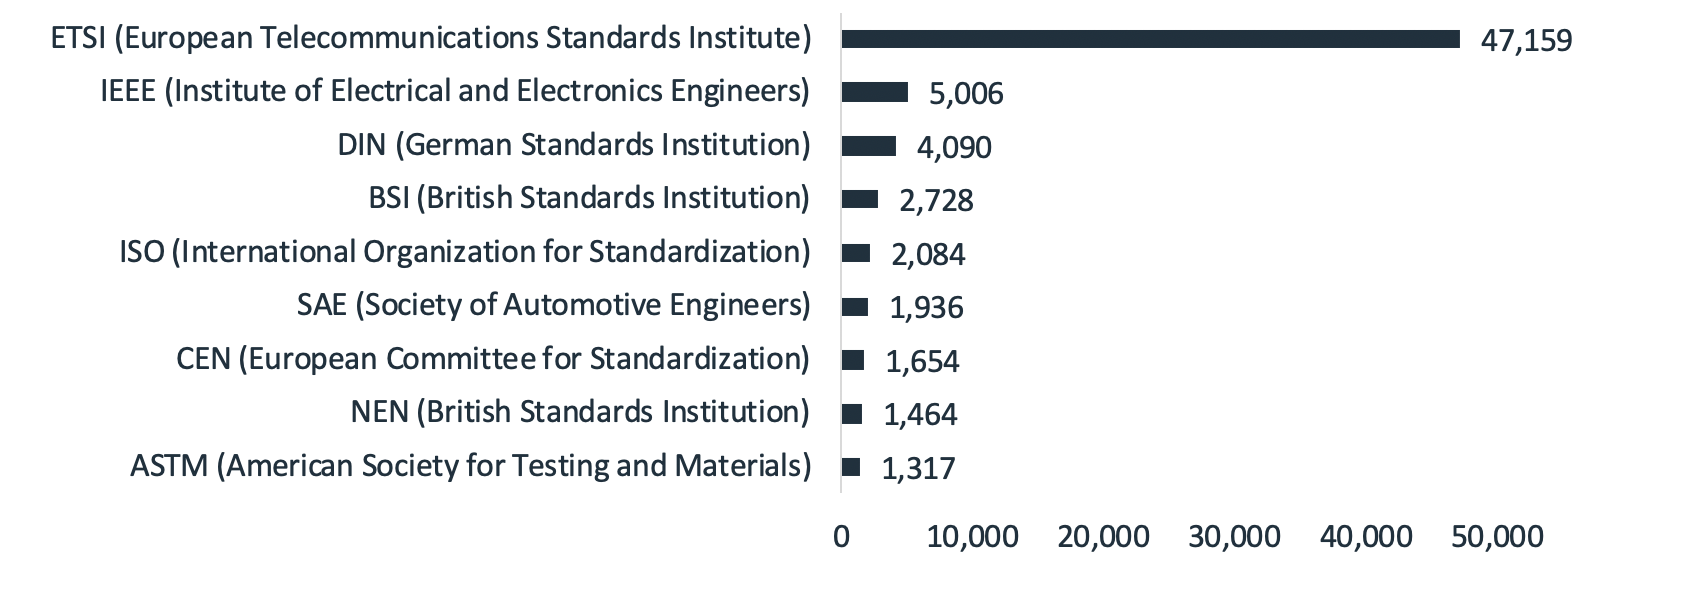This screenshot has height=606, width=1700.
Task: Click the 47,159 data label
Action: point(1526,41)
